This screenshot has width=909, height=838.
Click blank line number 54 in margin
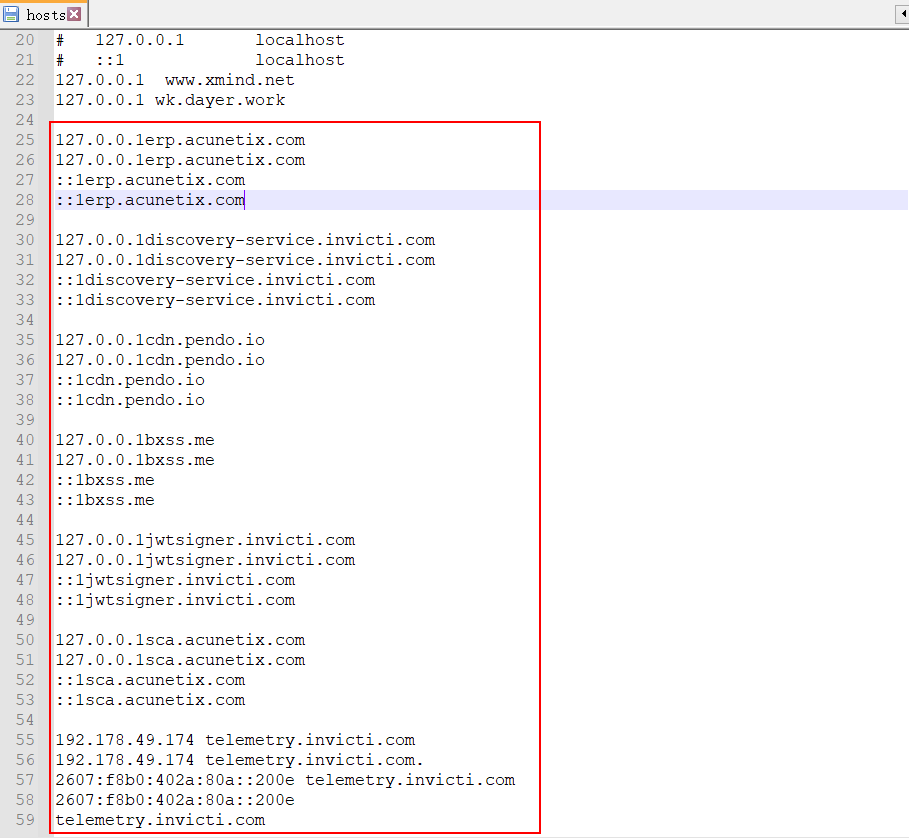tap(25, 720)
